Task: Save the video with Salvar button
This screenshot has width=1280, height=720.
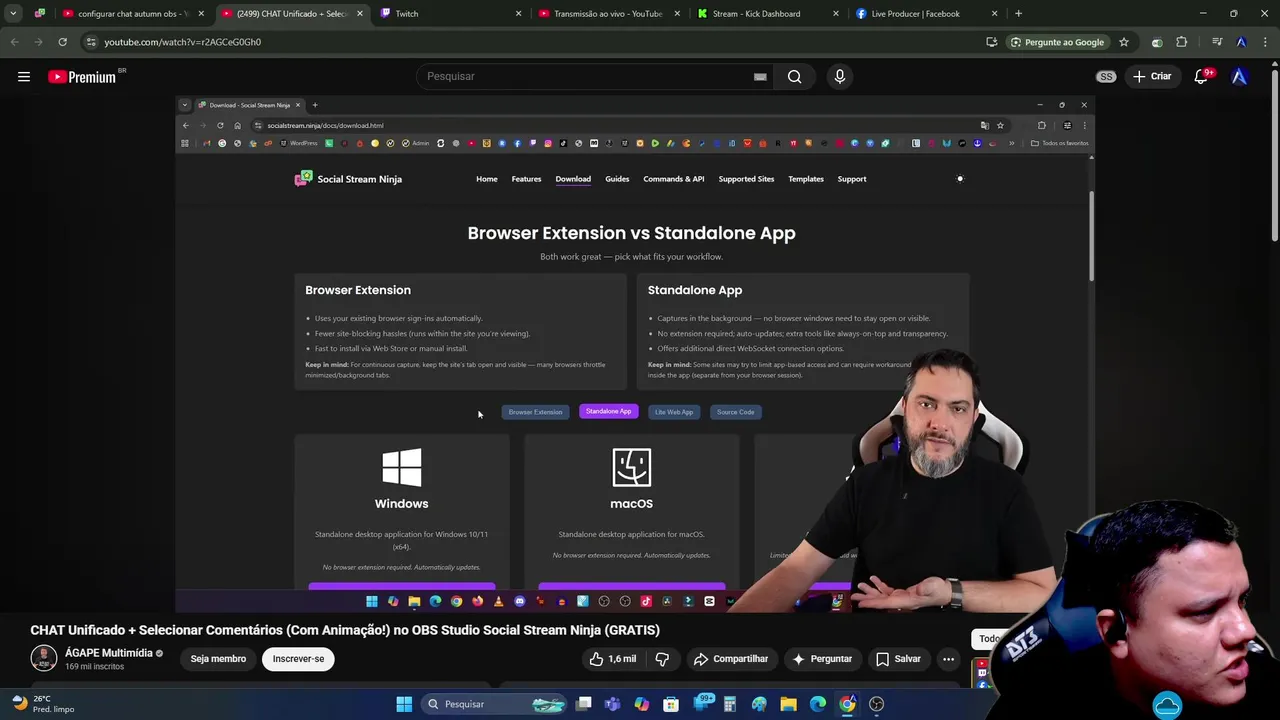Action: coord(898,659)
